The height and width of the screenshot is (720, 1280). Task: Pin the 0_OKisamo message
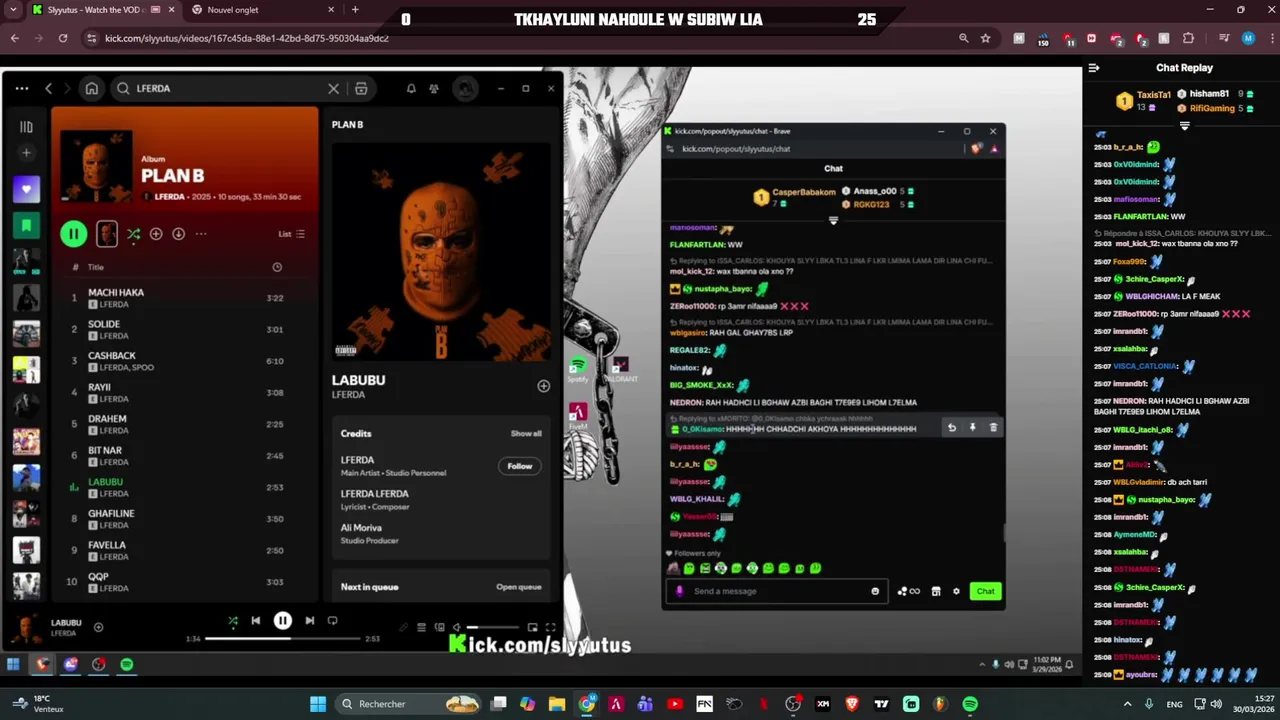point(972,428)
